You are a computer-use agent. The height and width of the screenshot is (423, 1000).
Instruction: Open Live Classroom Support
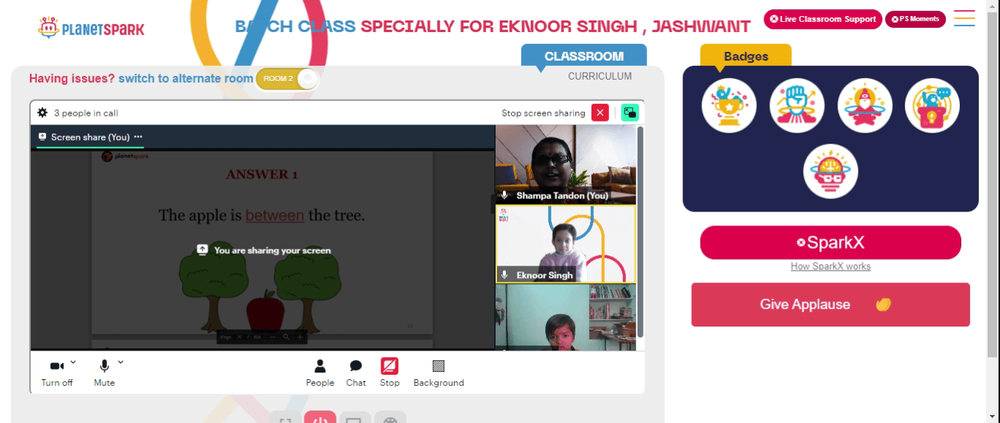[823, 19]
